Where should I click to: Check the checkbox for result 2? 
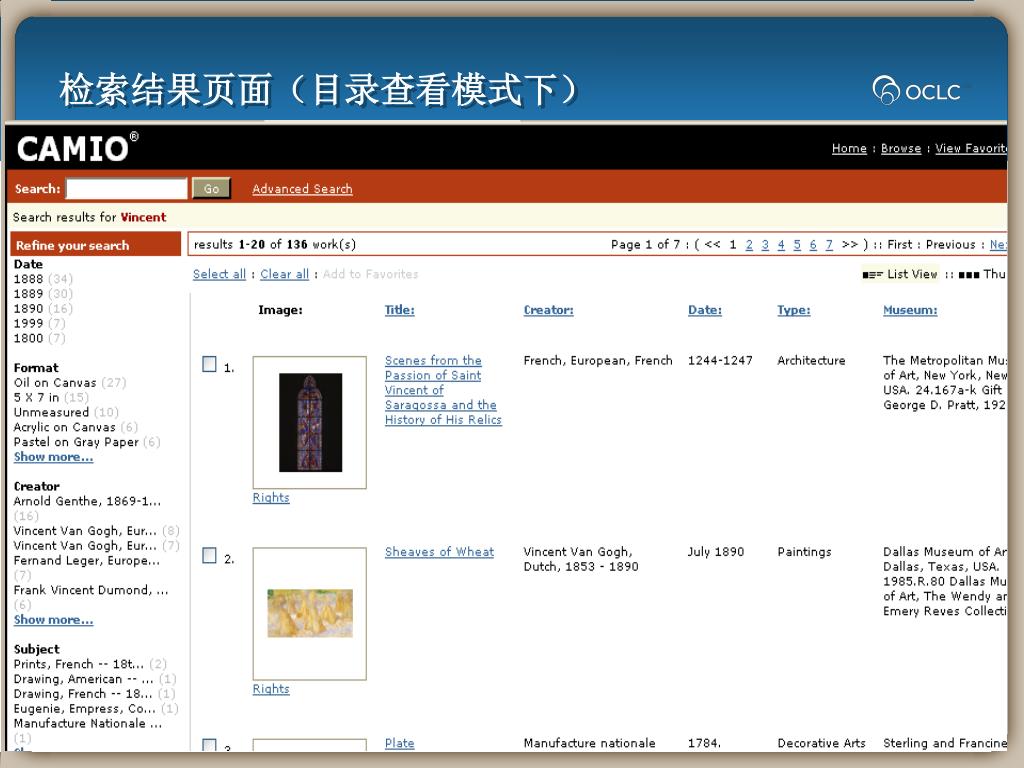[209, 555]
